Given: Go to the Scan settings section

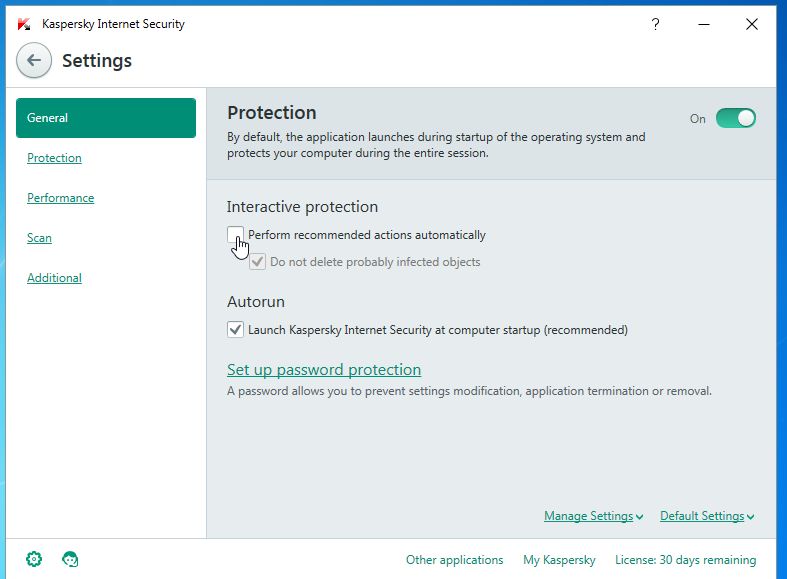Looking at the screenshot, I should coord(39,238).
